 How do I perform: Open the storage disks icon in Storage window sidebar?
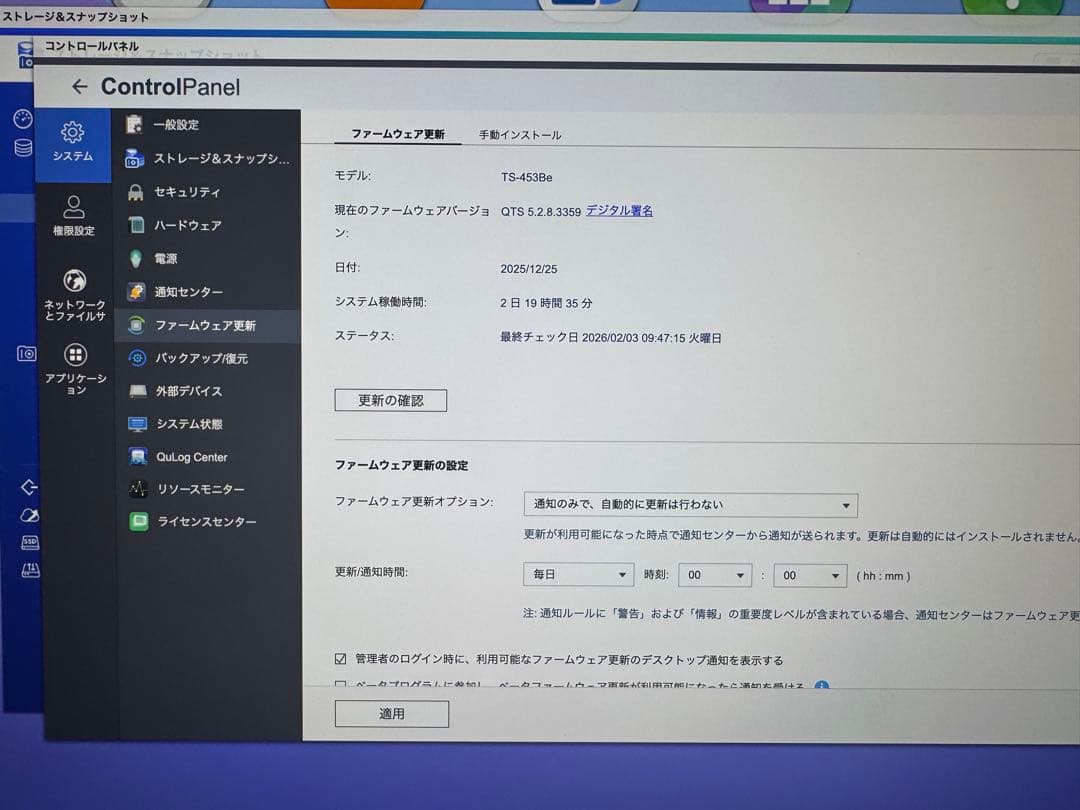[23, 147]
